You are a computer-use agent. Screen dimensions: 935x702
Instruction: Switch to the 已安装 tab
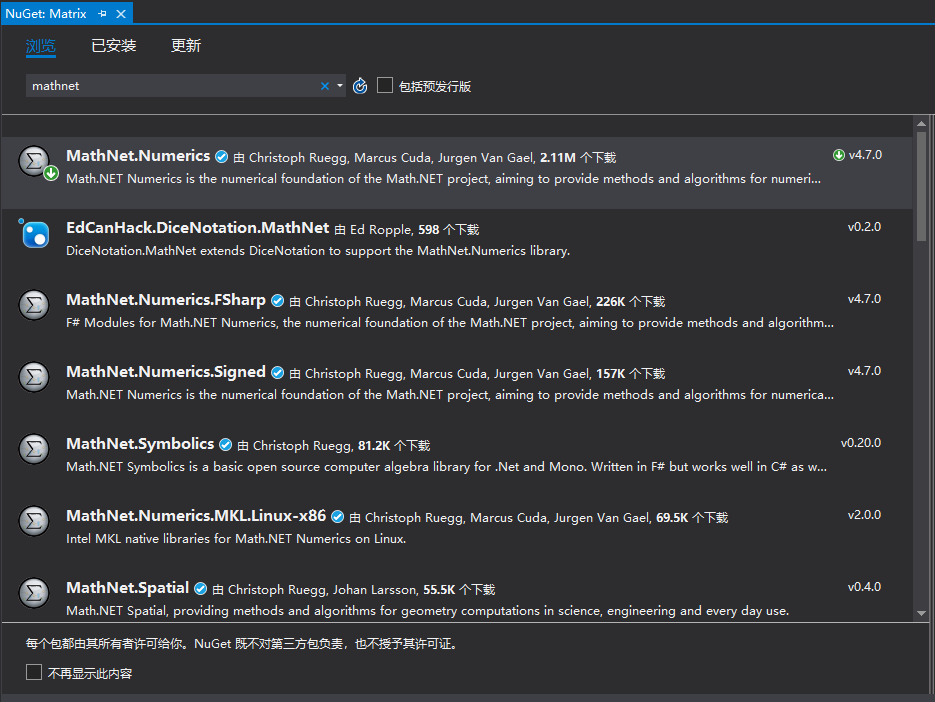113,45
